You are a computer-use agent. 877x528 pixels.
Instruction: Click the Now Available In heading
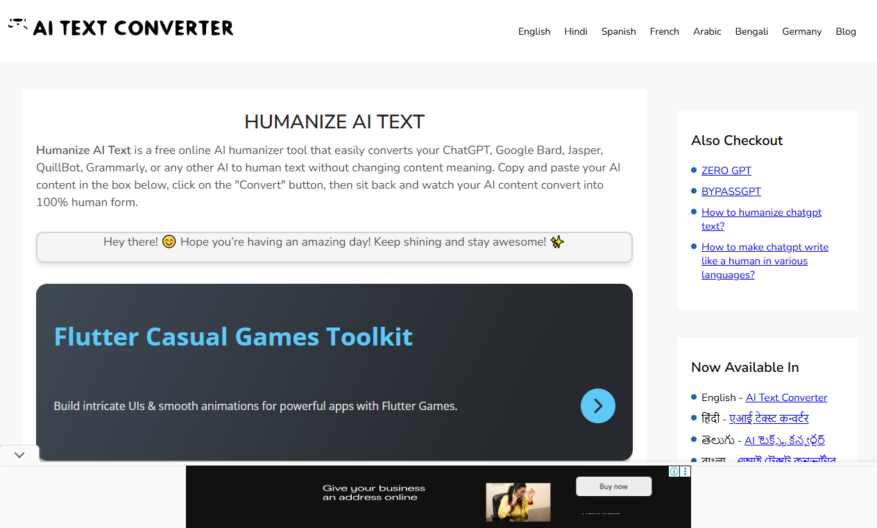(x=745, y=367)
